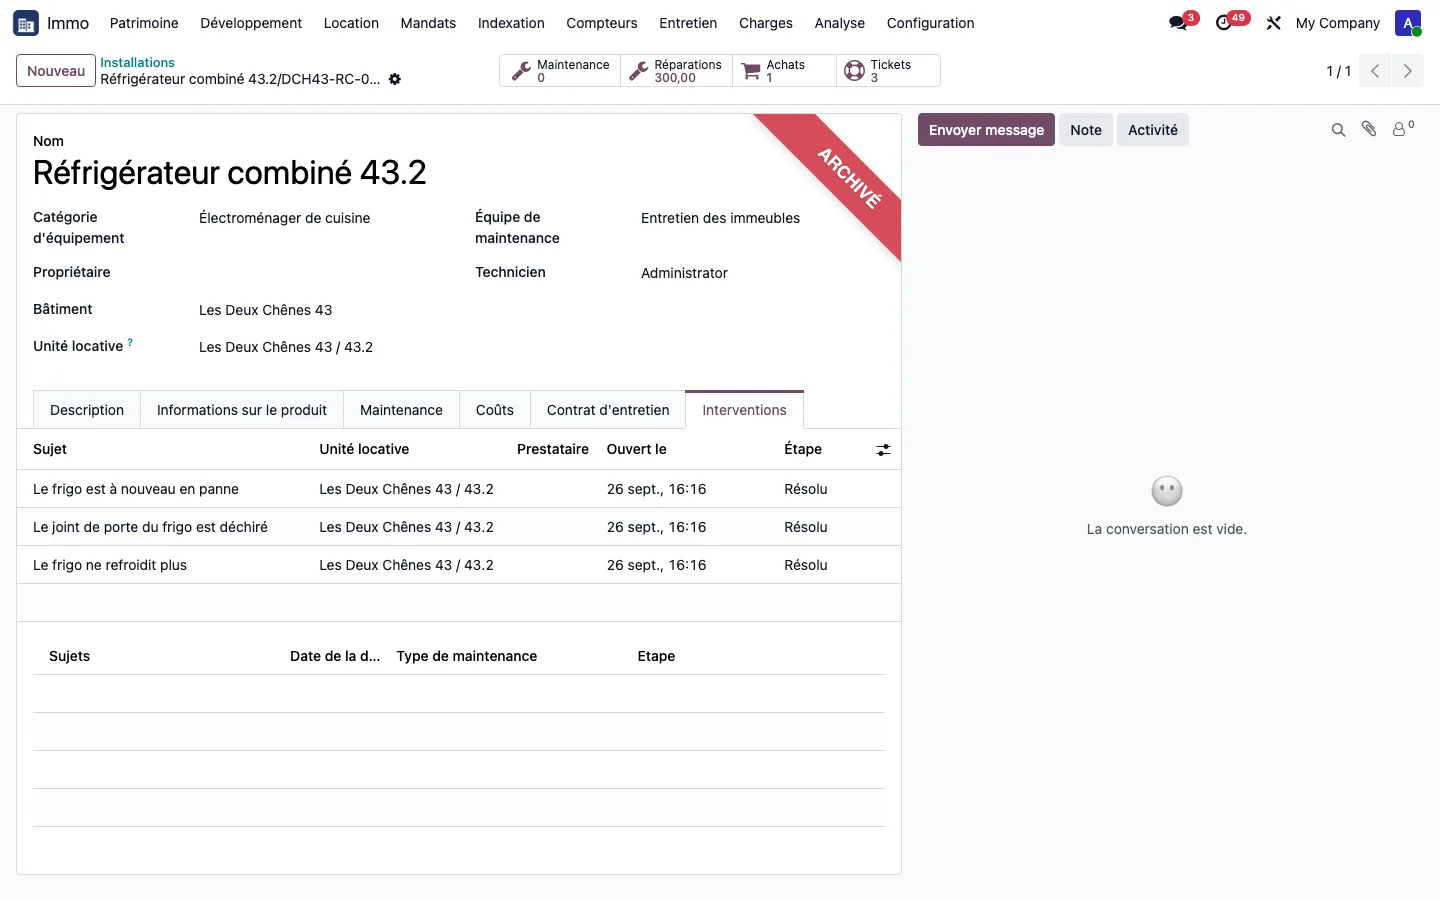Click the user avatar icon
The width and height of the screenshot is (1440, 900).
(x=1408, y=23)
